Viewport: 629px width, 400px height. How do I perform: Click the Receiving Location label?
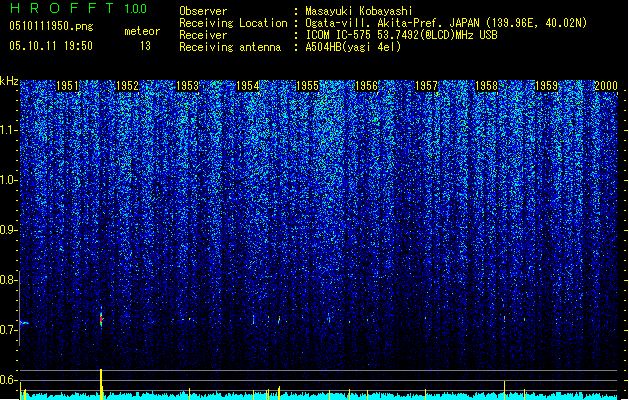[233, 23]
